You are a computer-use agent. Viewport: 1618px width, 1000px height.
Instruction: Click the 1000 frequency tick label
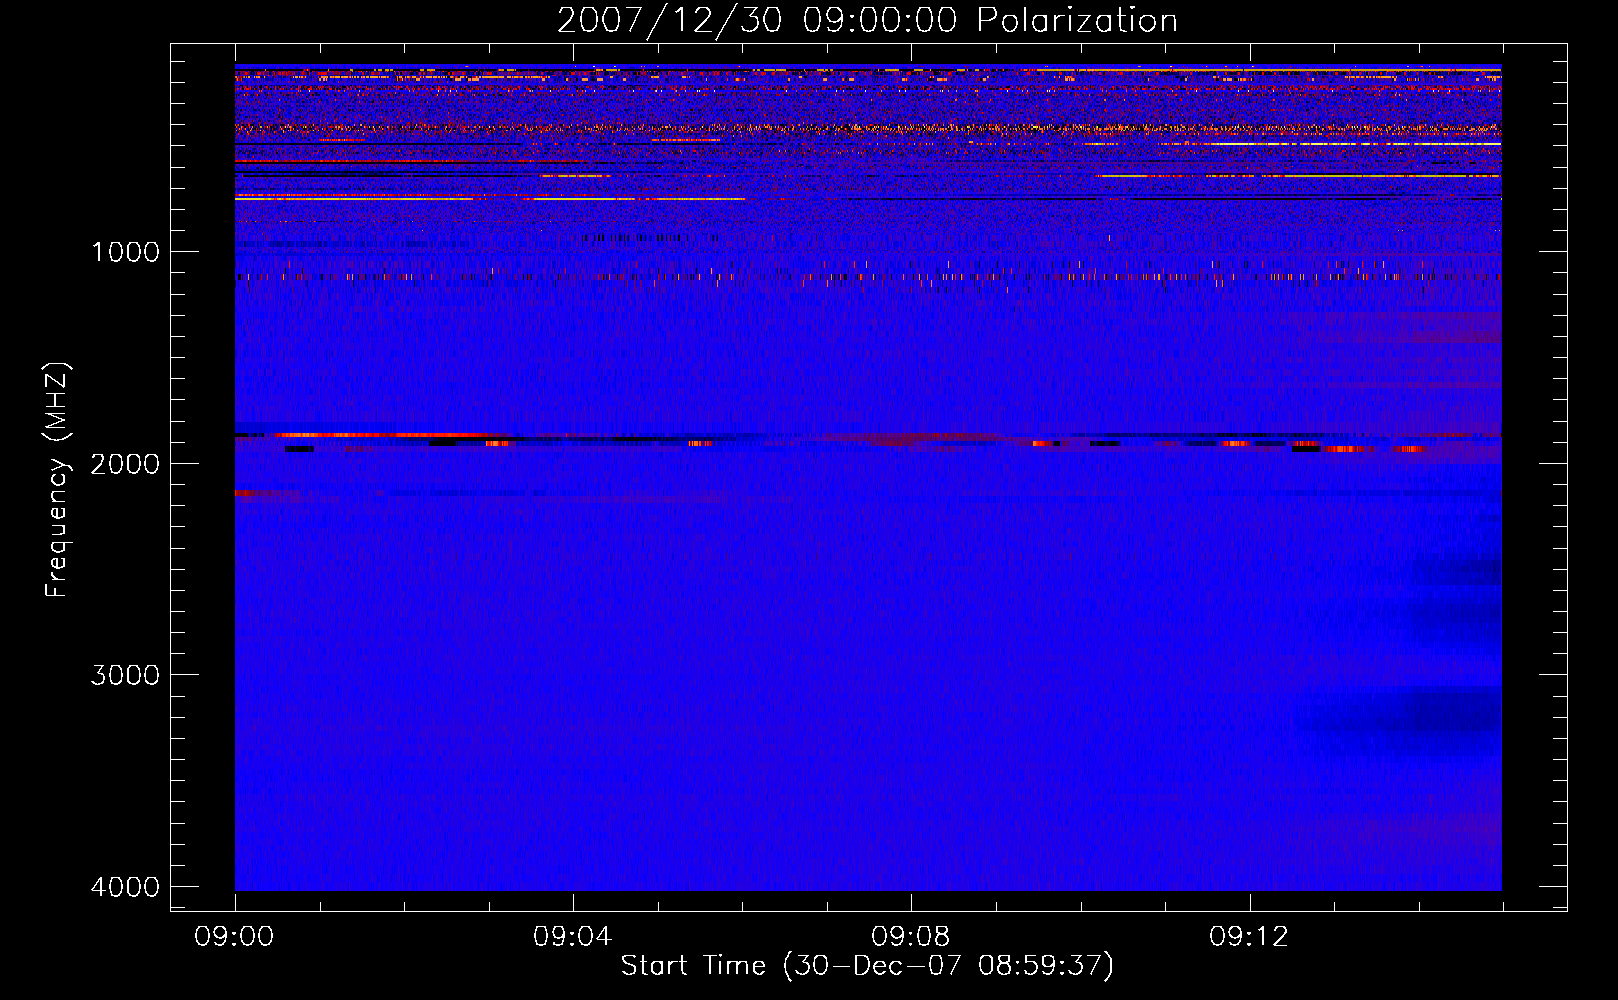point(125,252)
